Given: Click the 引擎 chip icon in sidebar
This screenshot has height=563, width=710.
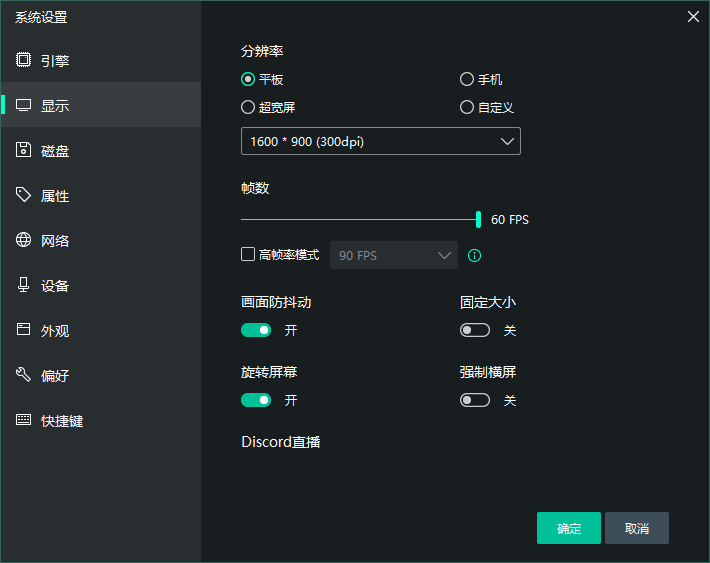Looking at the screenshot, I should (23, 60).
